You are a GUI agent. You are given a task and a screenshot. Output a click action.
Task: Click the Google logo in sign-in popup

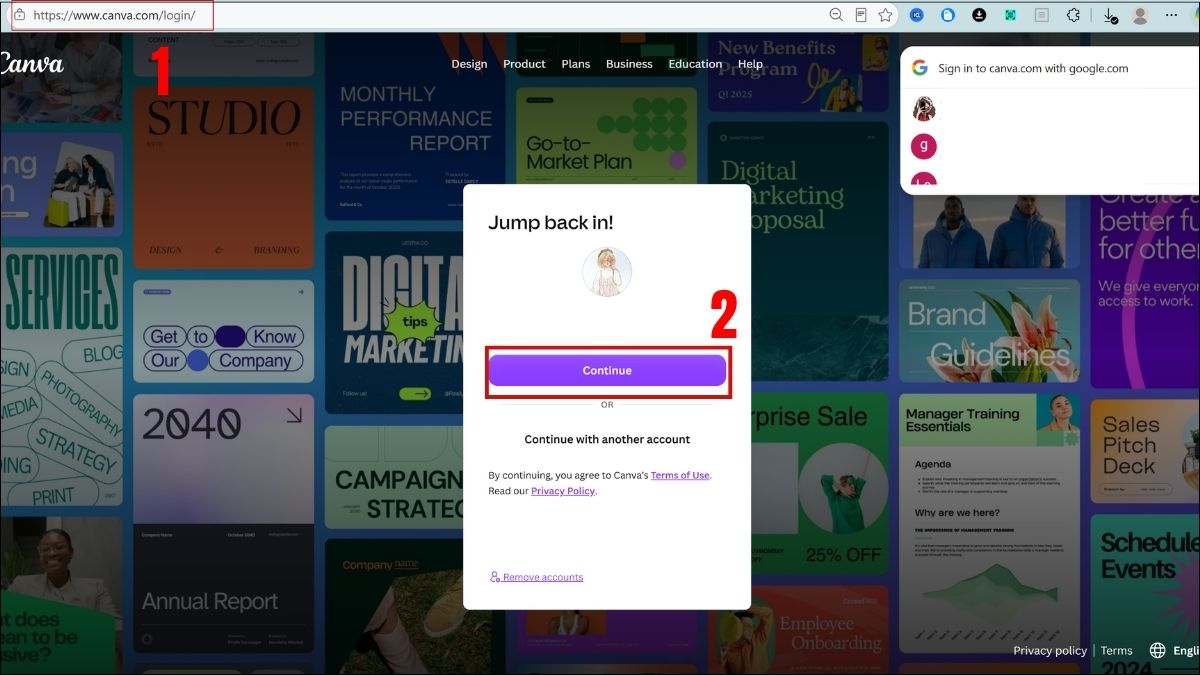[x=920, y=68]
